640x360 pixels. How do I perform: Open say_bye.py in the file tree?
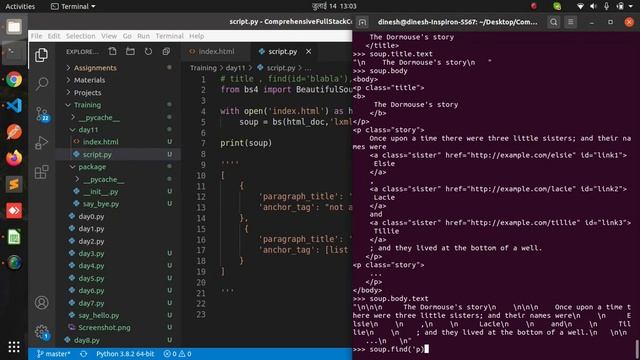pyautogui.click(x=101, y=204)
